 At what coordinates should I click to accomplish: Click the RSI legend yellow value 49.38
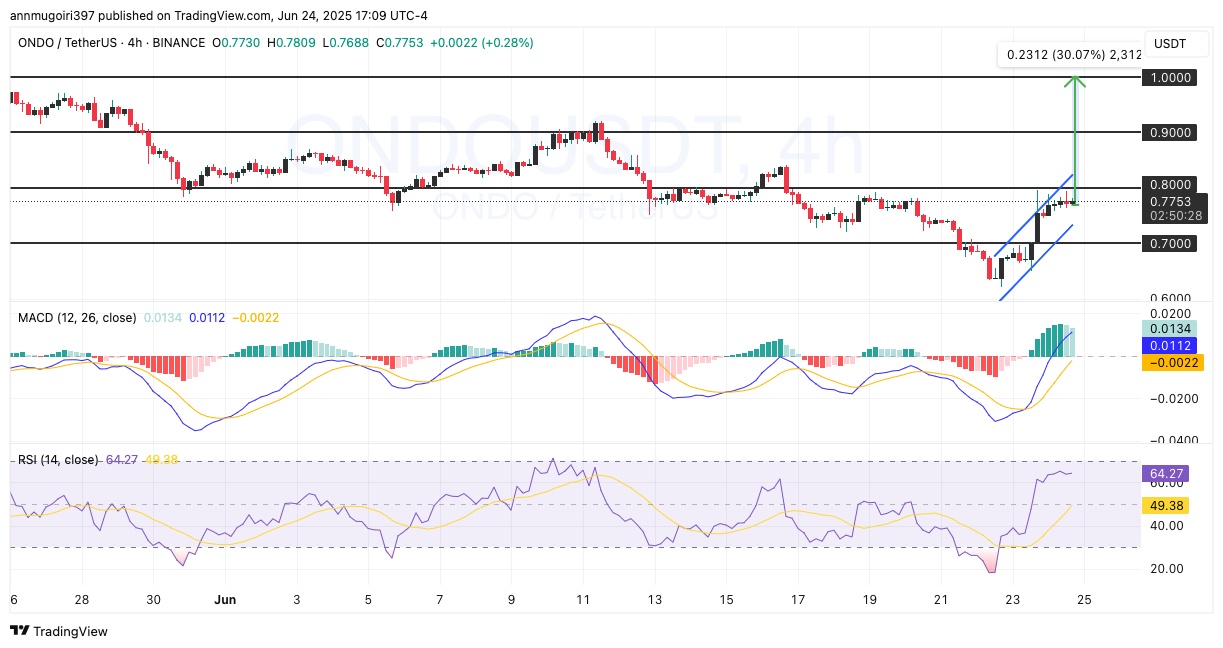point(161,460)
